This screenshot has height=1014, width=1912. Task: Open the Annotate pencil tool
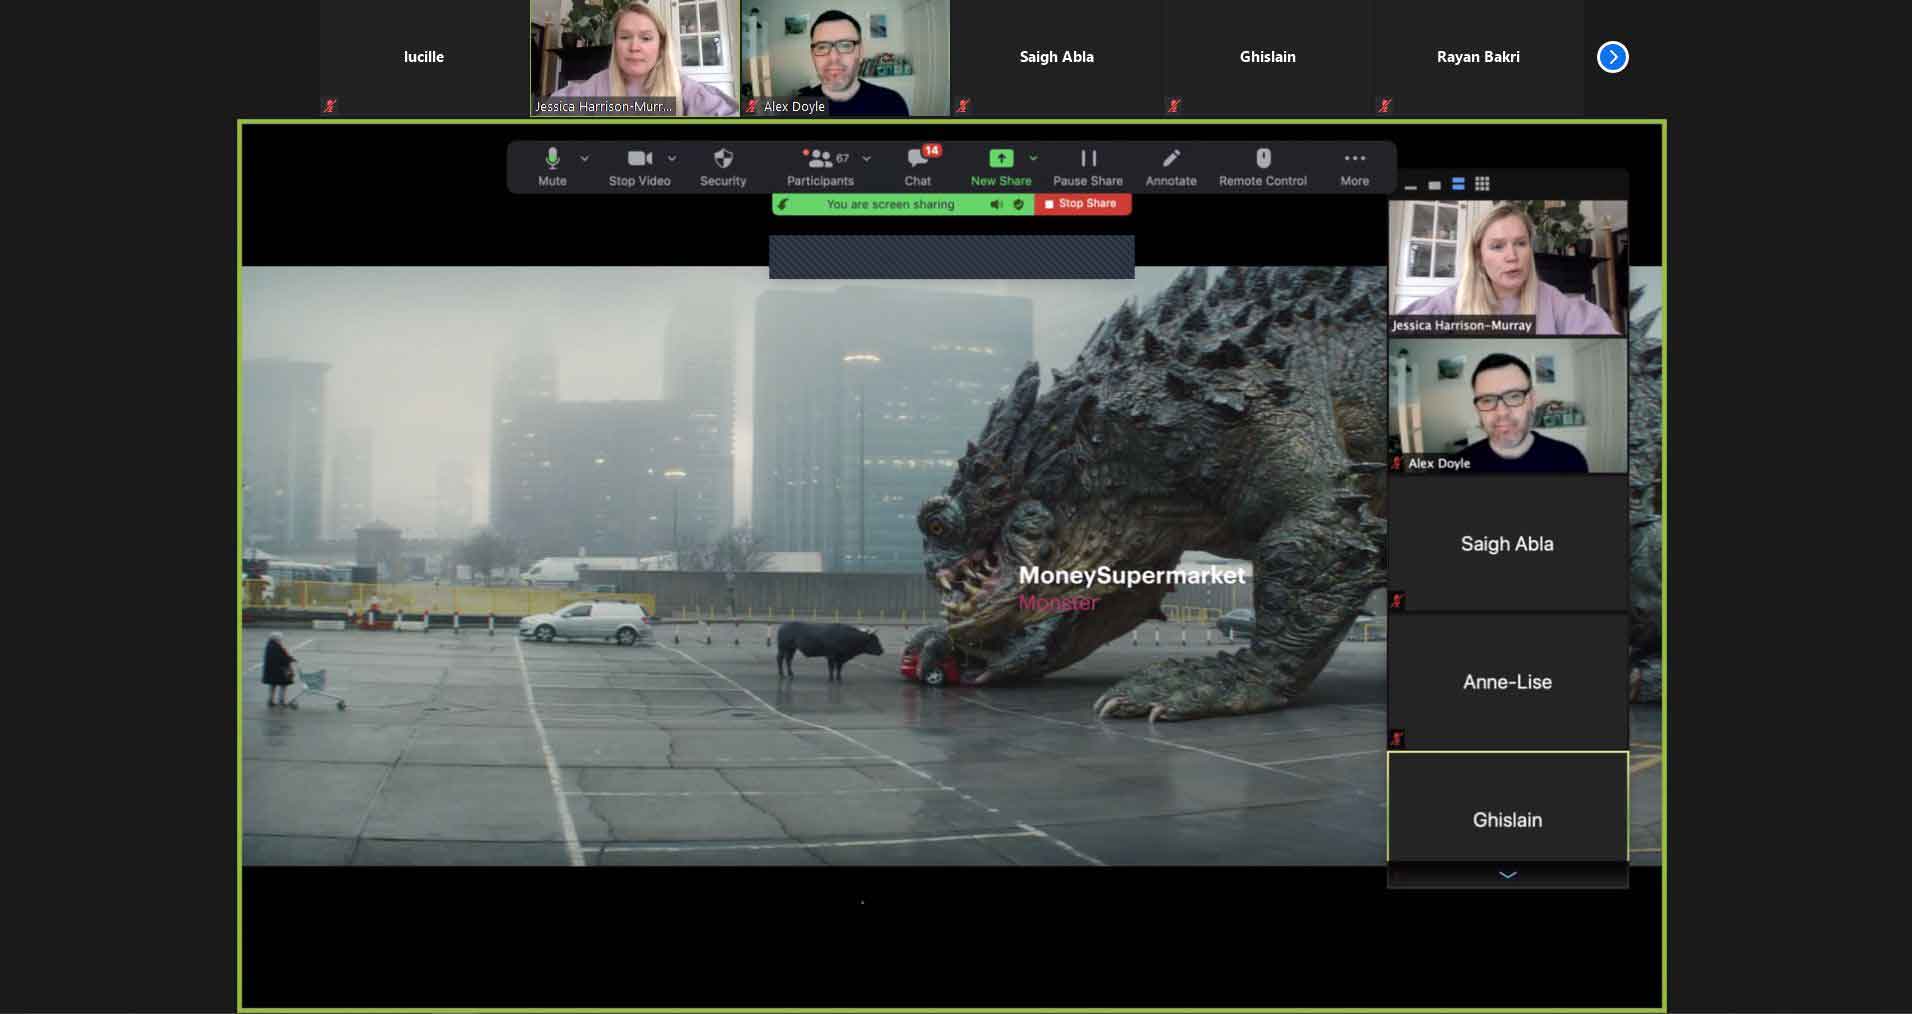coord(1171,167)
